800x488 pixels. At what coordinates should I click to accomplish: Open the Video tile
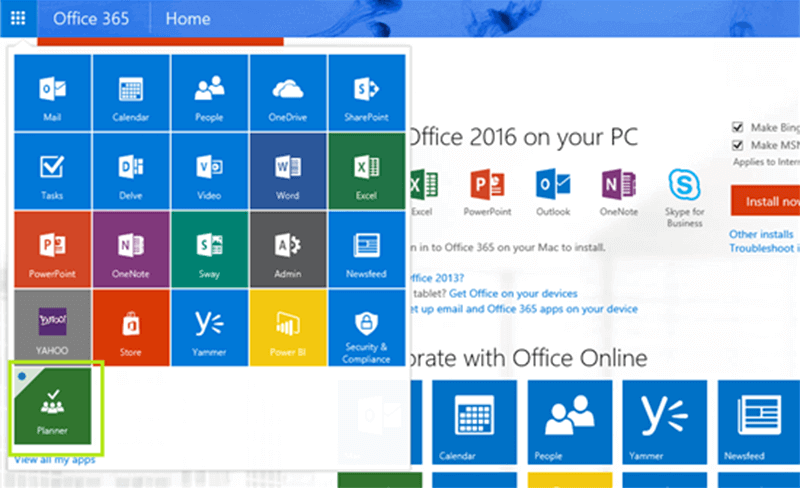click(210, 171)
